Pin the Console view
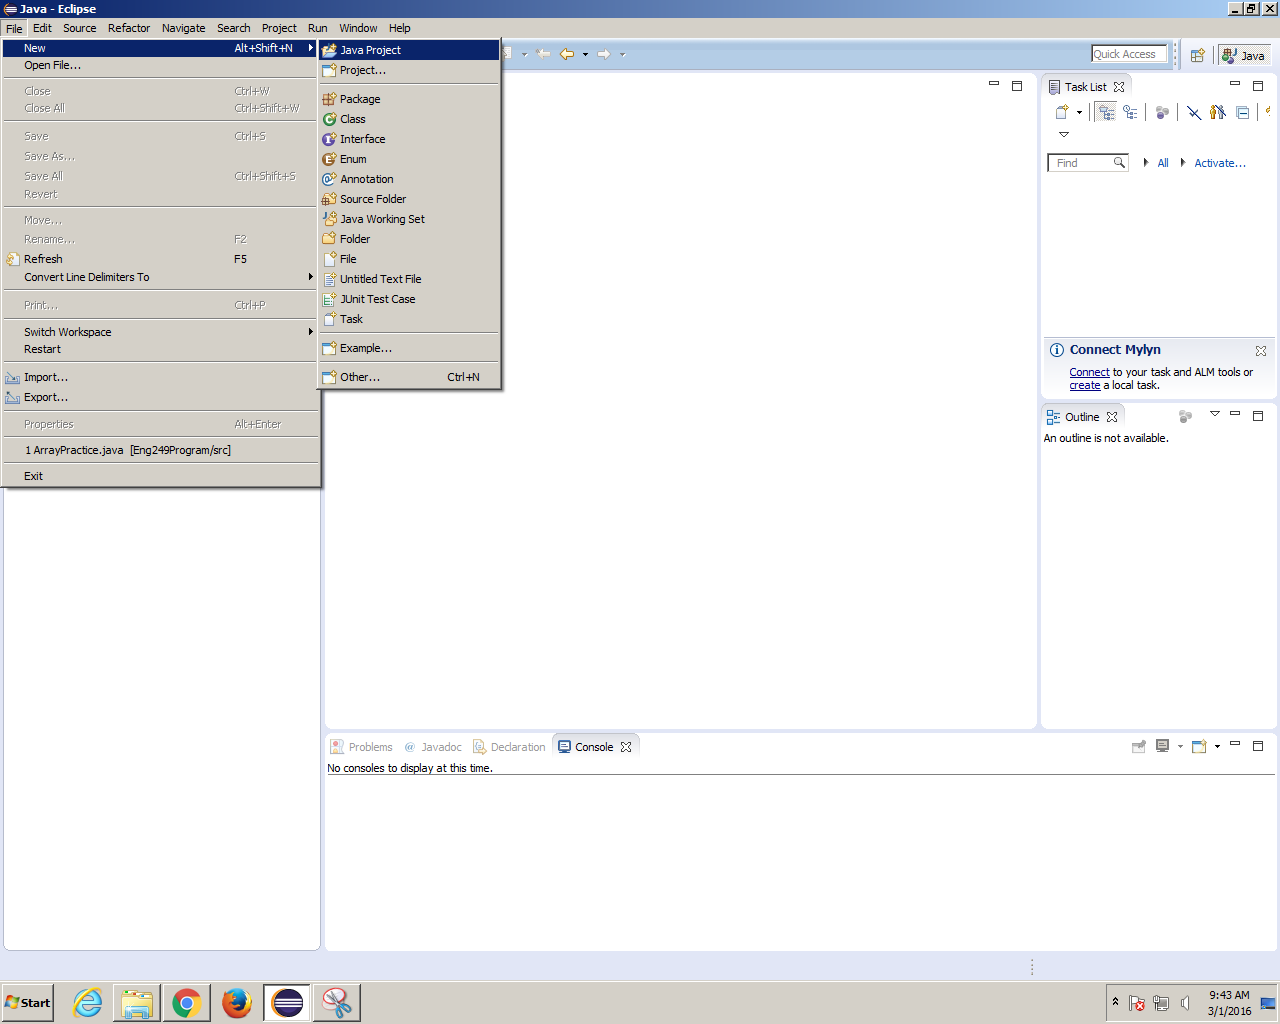The image size is (1280, 1024). point(1138,747)
